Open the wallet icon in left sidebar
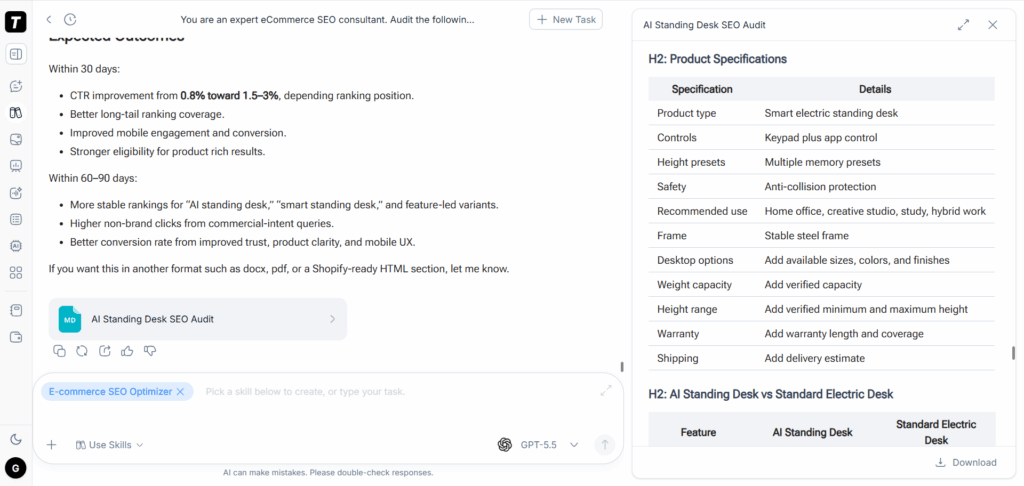 click(16, 337)
